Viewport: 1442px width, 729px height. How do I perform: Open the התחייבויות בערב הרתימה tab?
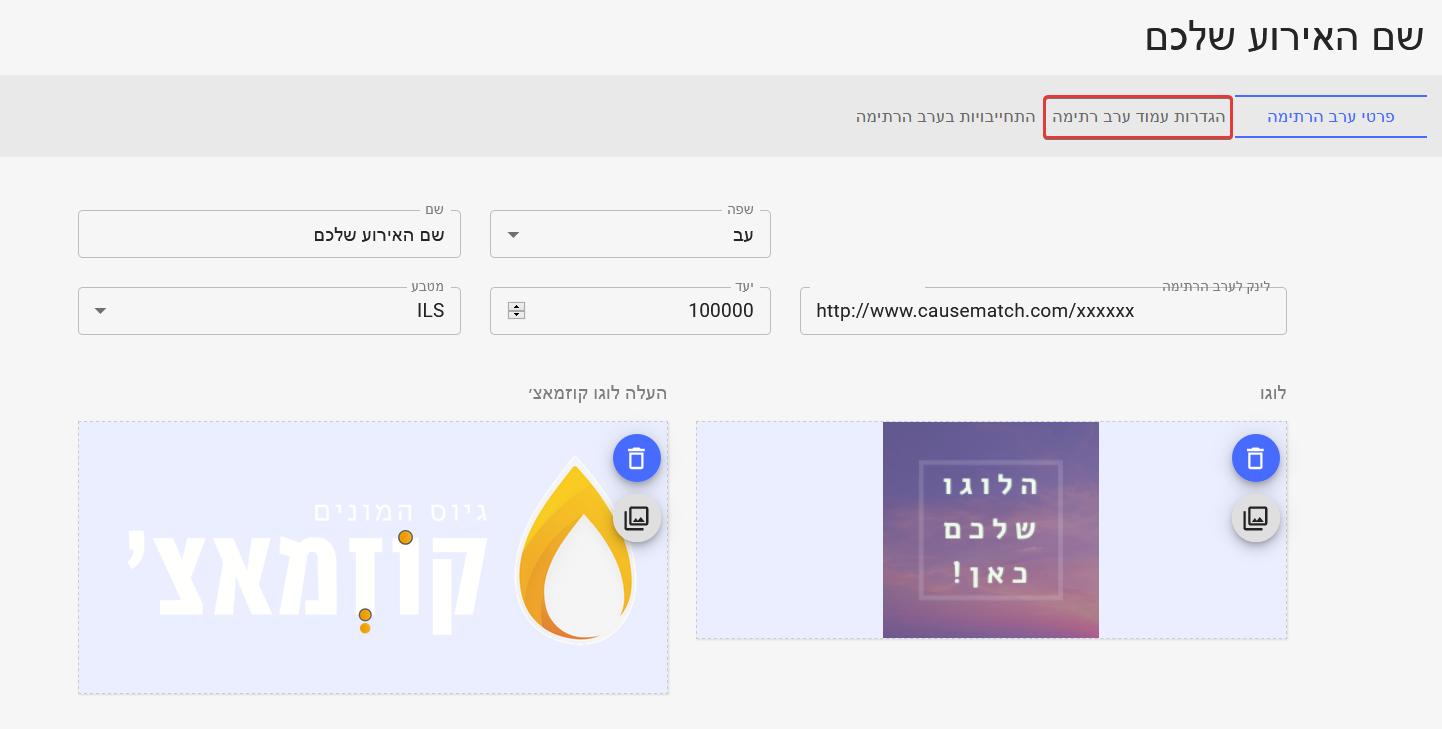(945, 117)
